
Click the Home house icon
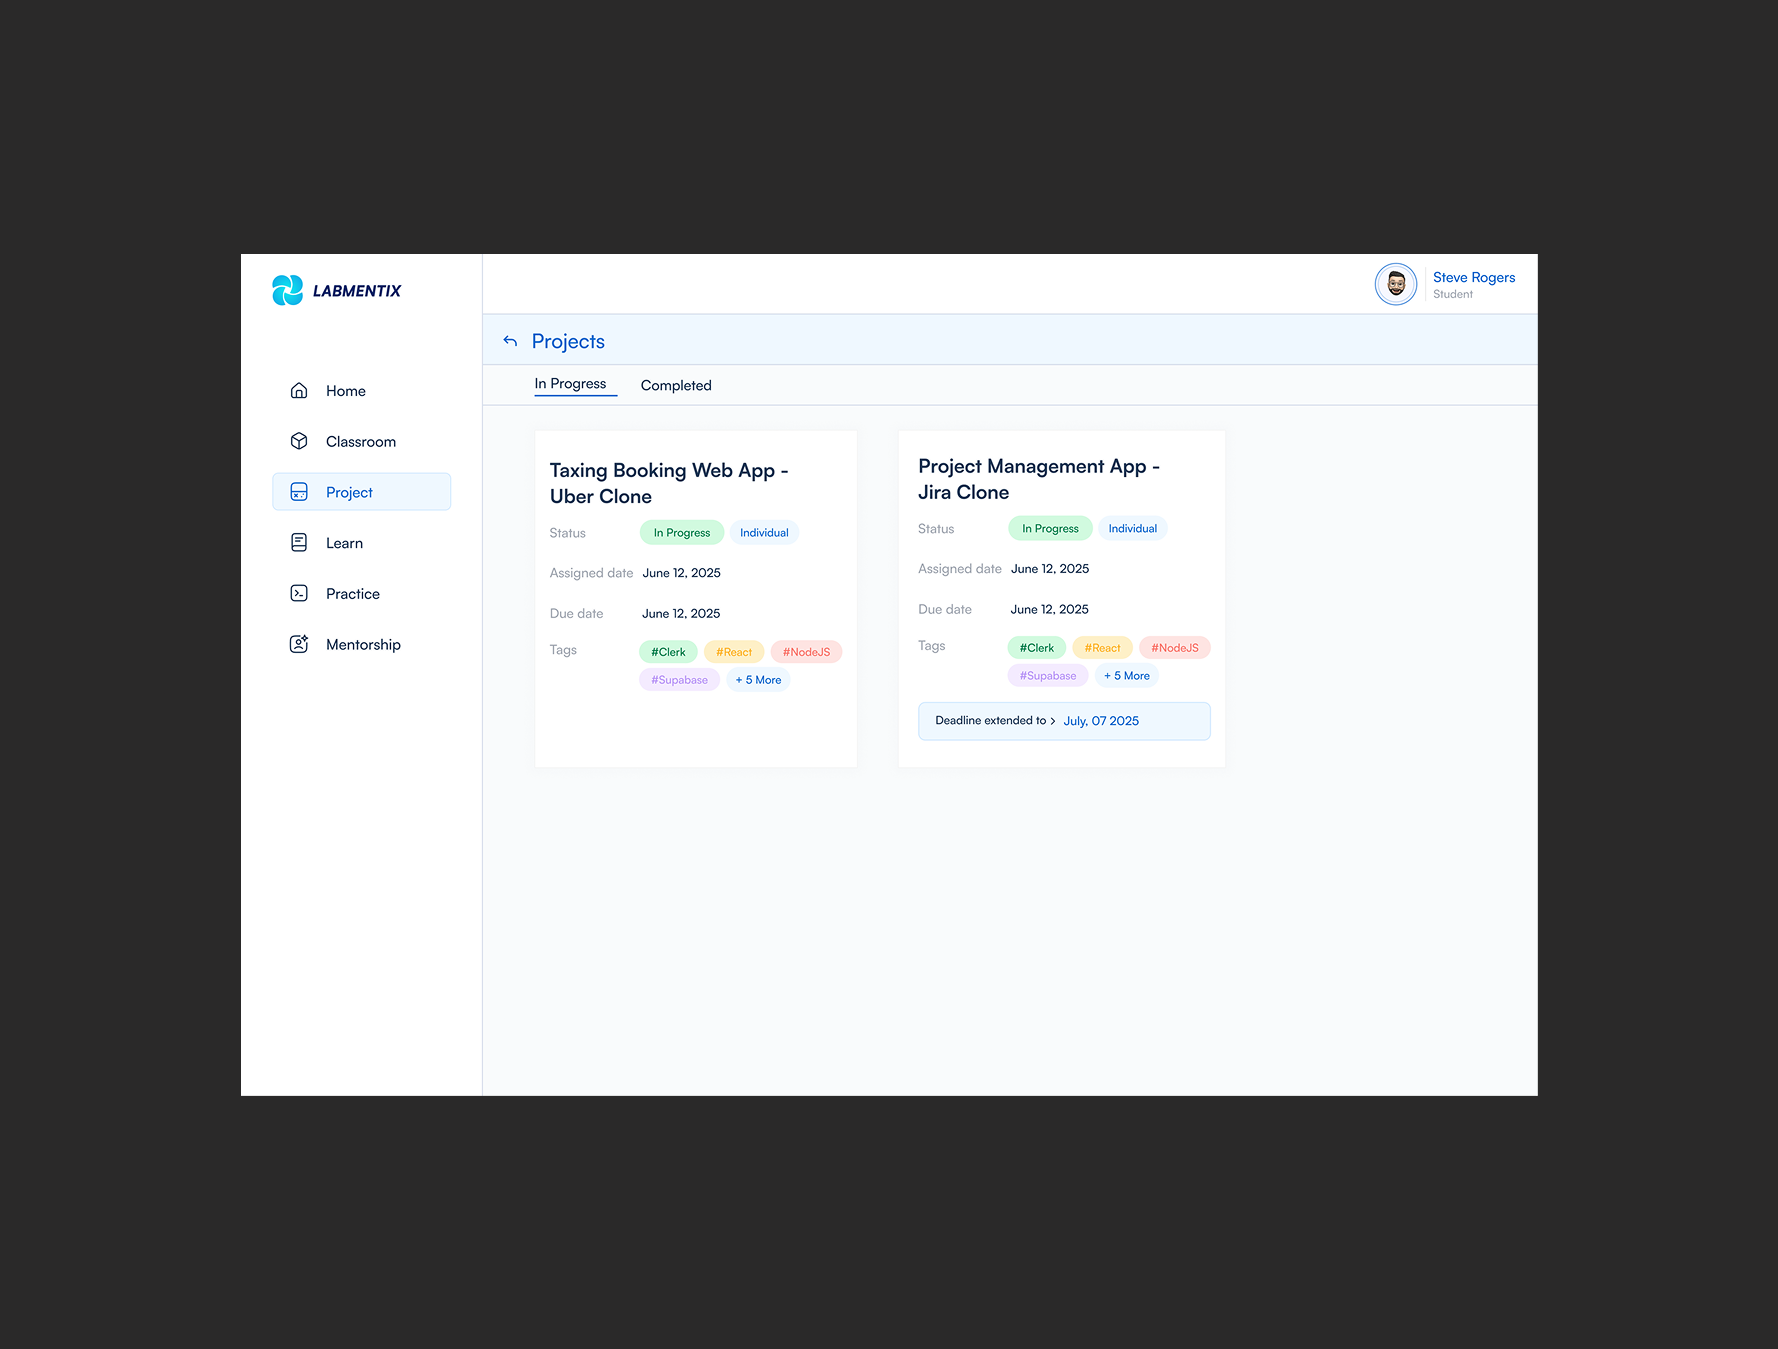click(299, 390)
